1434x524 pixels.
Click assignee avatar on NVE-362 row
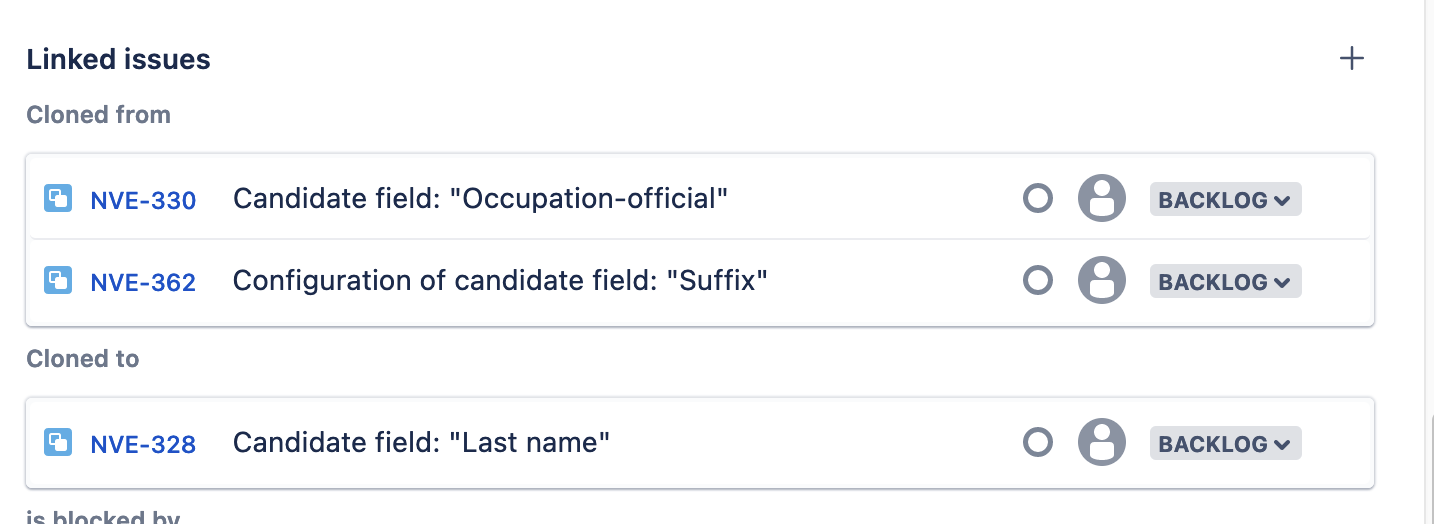coord(1102,280)
